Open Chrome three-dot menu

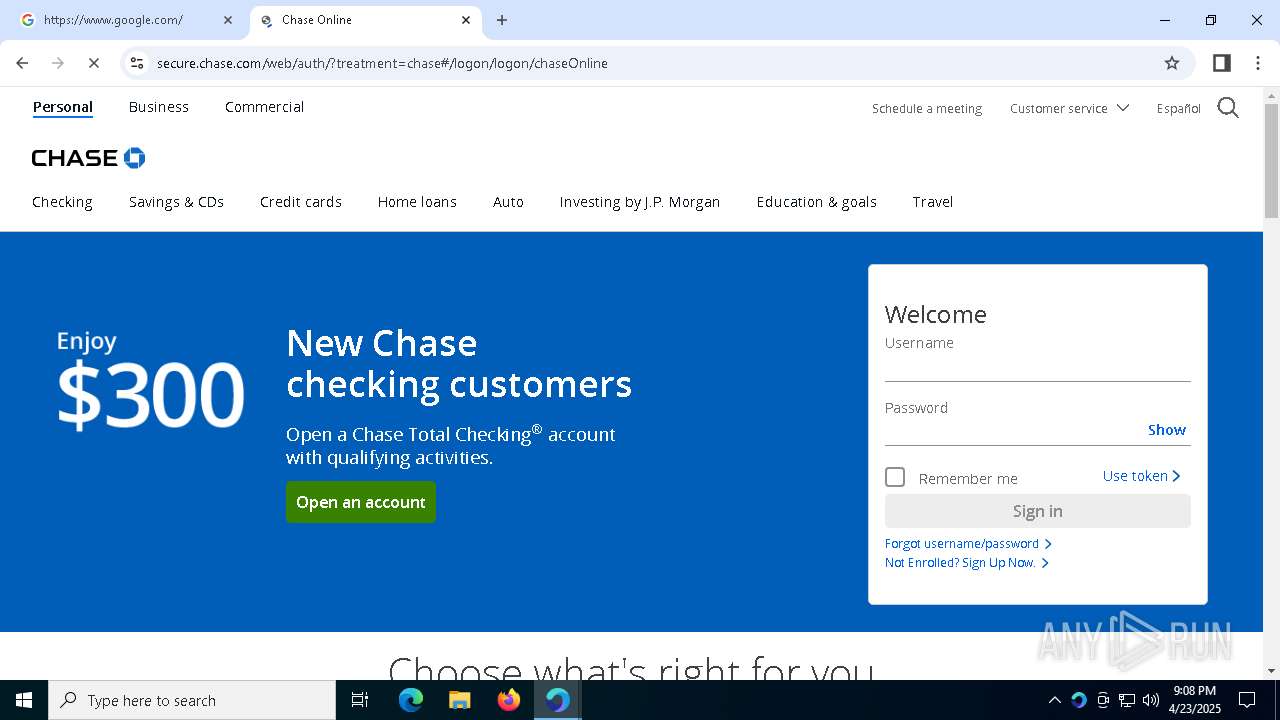click(x=1257, y=63)
